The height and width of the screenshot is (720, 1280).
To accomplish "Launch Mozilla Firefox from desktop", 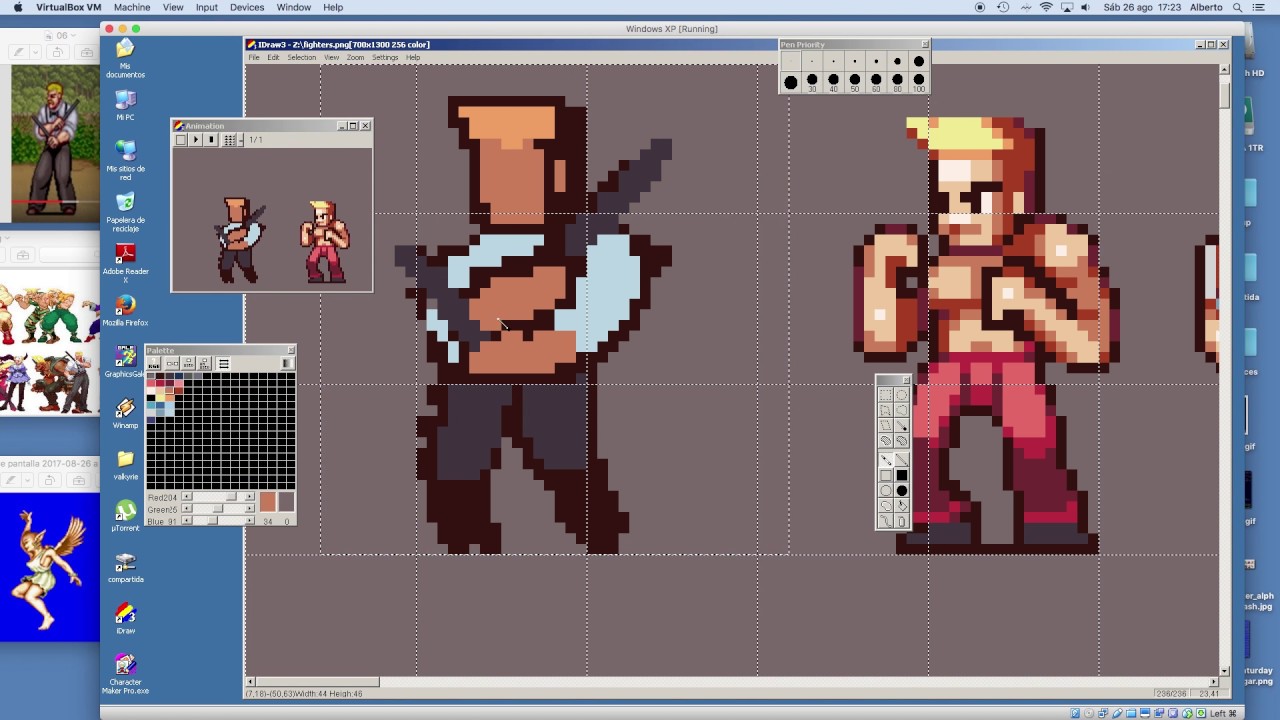I will point(125,310).
